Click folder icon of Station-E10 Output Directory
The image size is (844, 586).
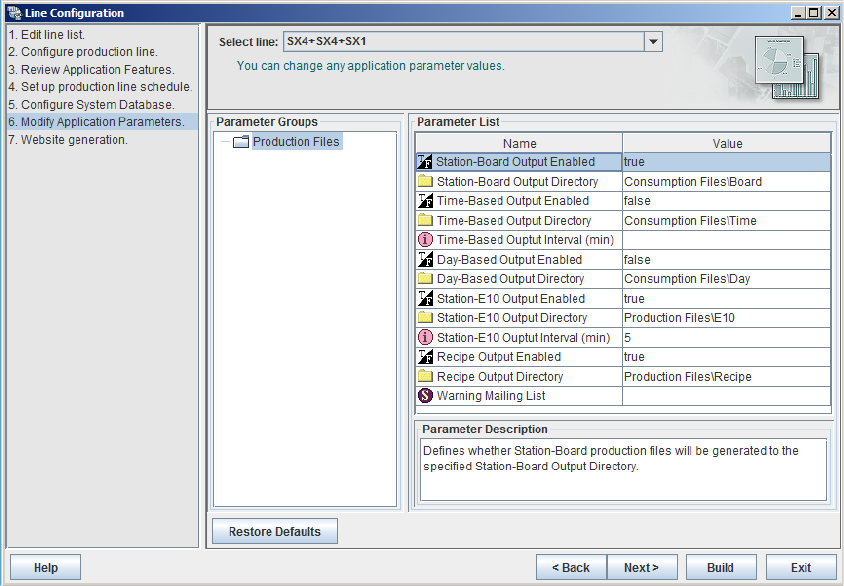(425, 317)
